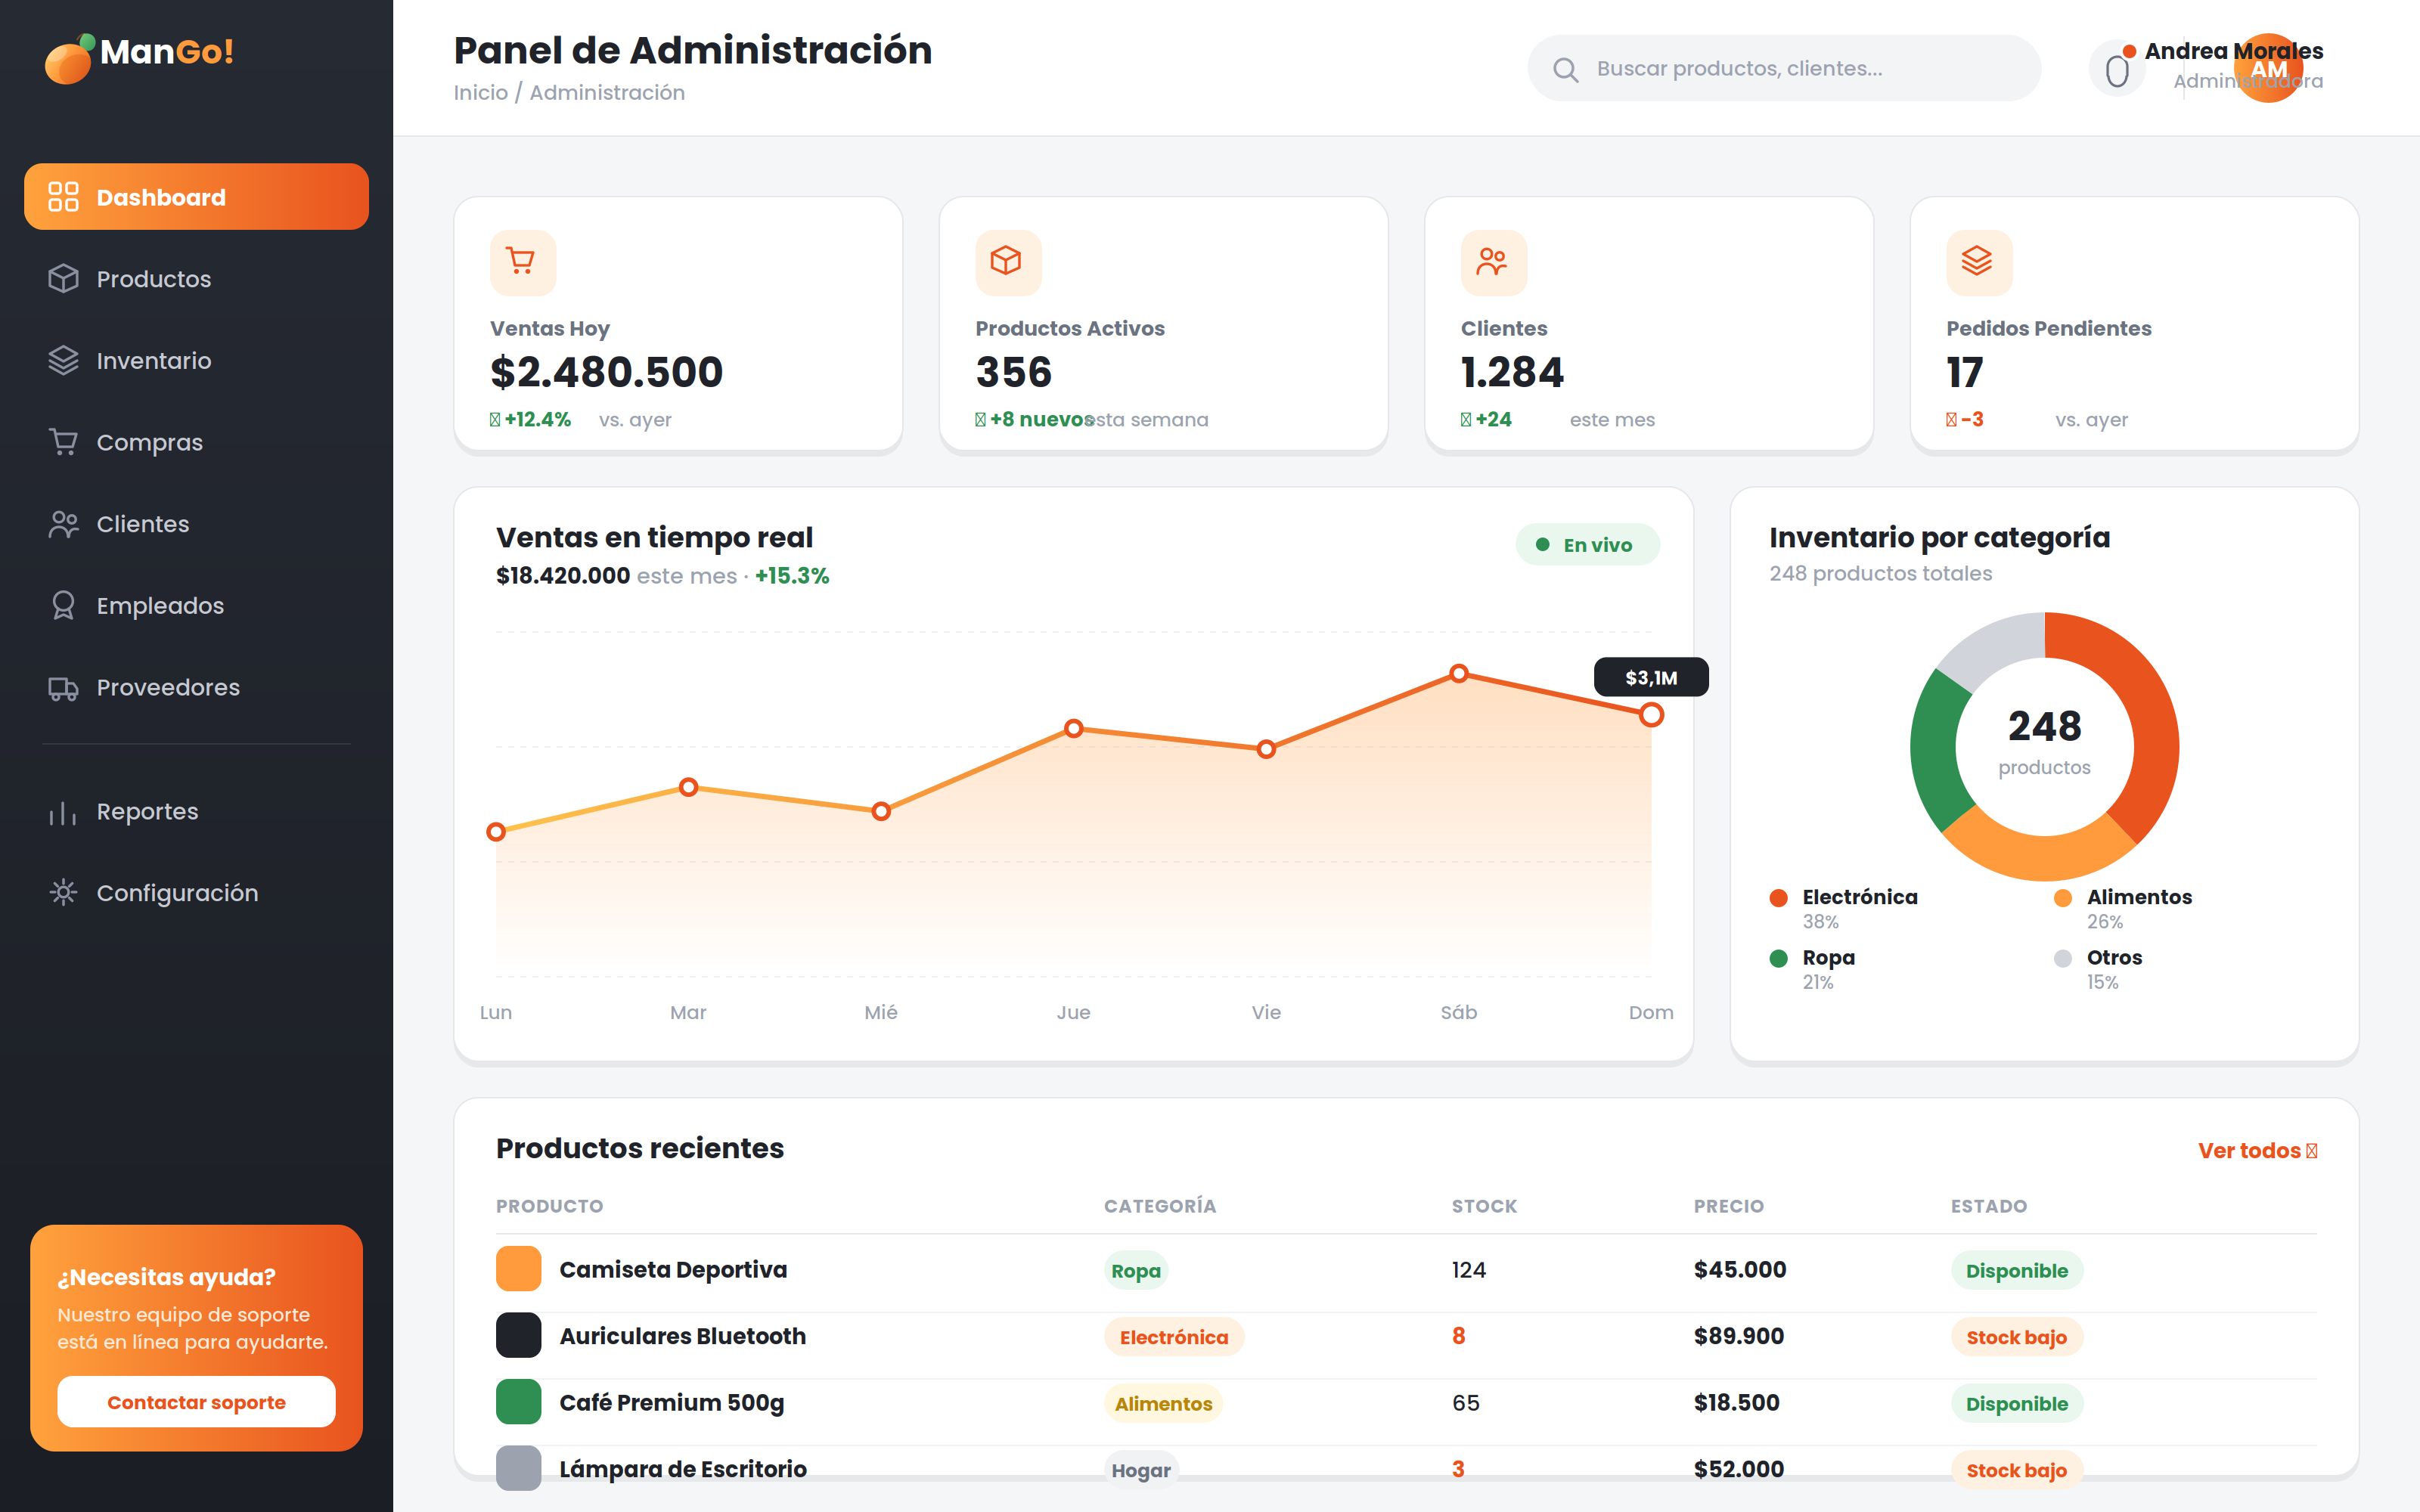The width and height of the screenshot is (2420, 1512).
Task: Click the Productos Activos box icon
Action: (1007, 262)
